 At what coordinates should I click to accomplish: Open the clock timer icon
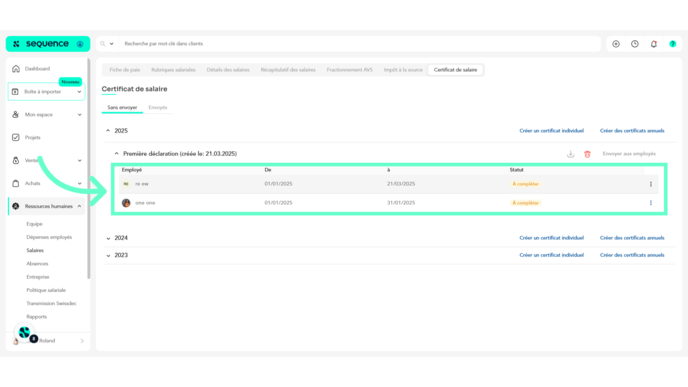[635, 44]
